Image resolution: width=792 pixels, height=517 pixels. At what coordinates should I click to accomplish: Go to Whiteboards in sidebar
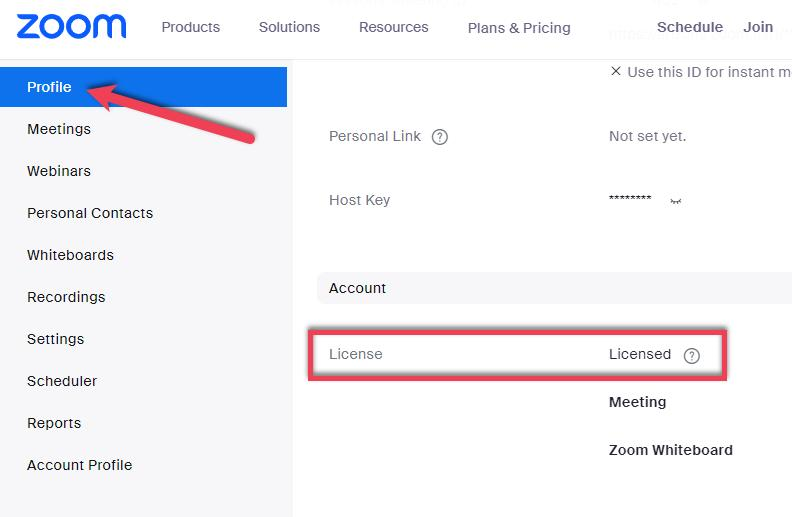pos(70,255)
